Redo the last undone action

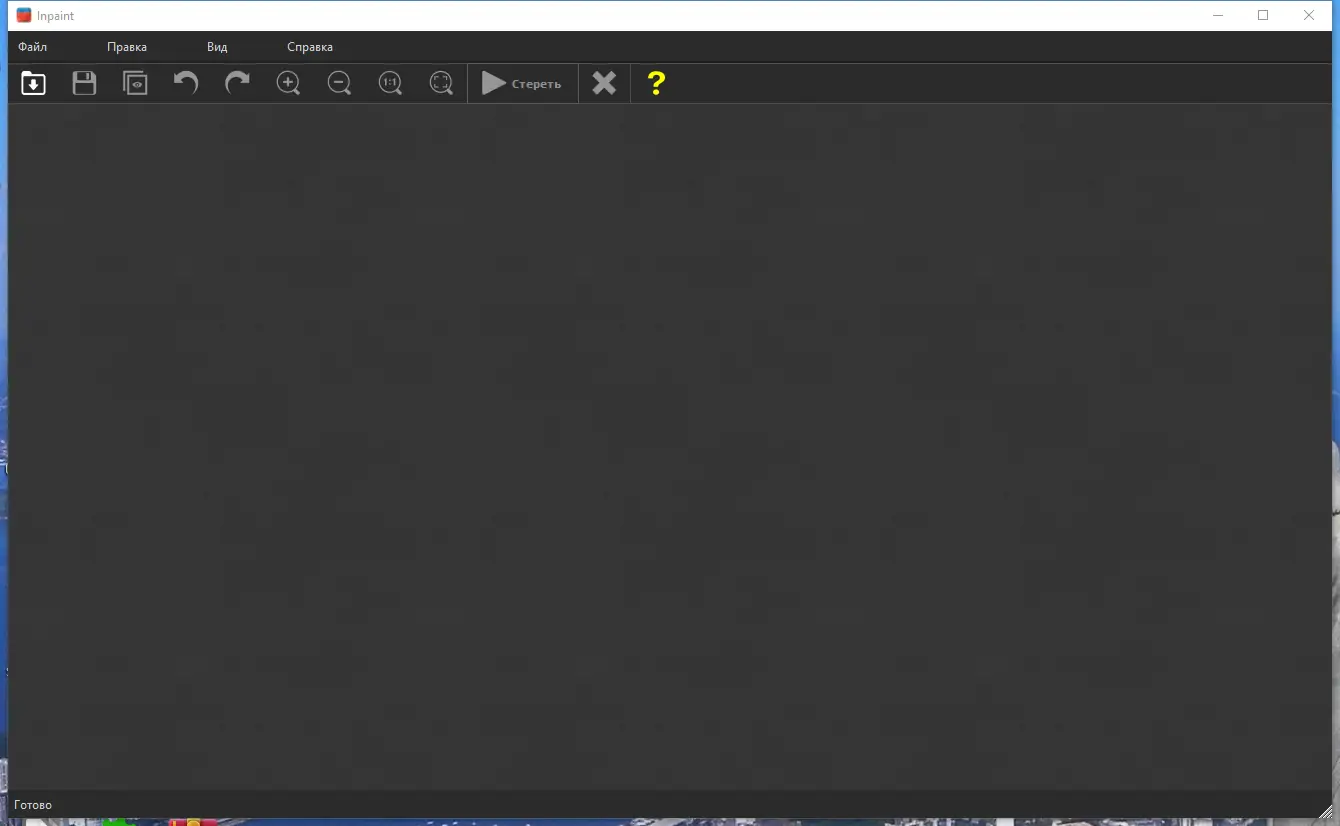click(237, 83)
